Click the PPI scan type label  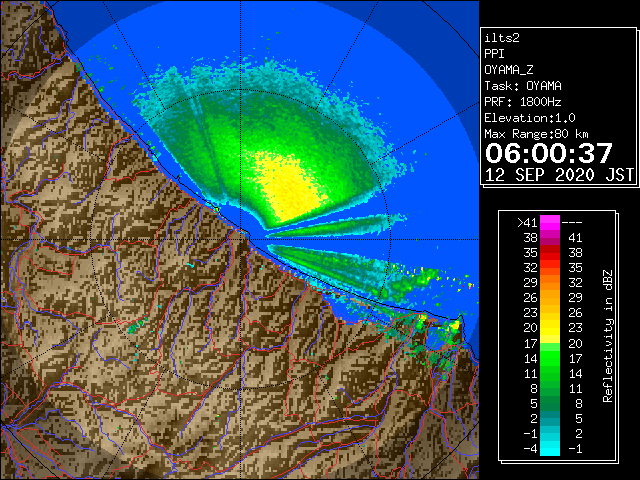[x=494, y=54]
